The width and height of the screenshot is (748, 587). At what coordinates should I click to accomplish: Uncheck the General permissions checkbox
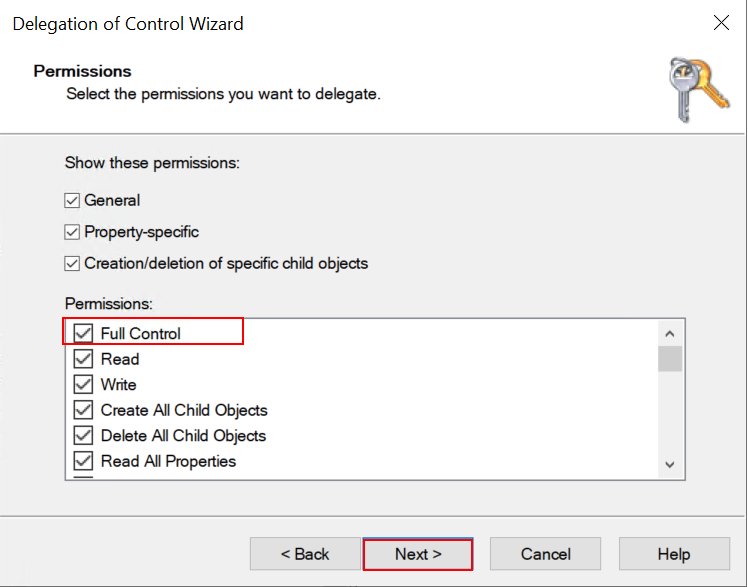[72, 200]
